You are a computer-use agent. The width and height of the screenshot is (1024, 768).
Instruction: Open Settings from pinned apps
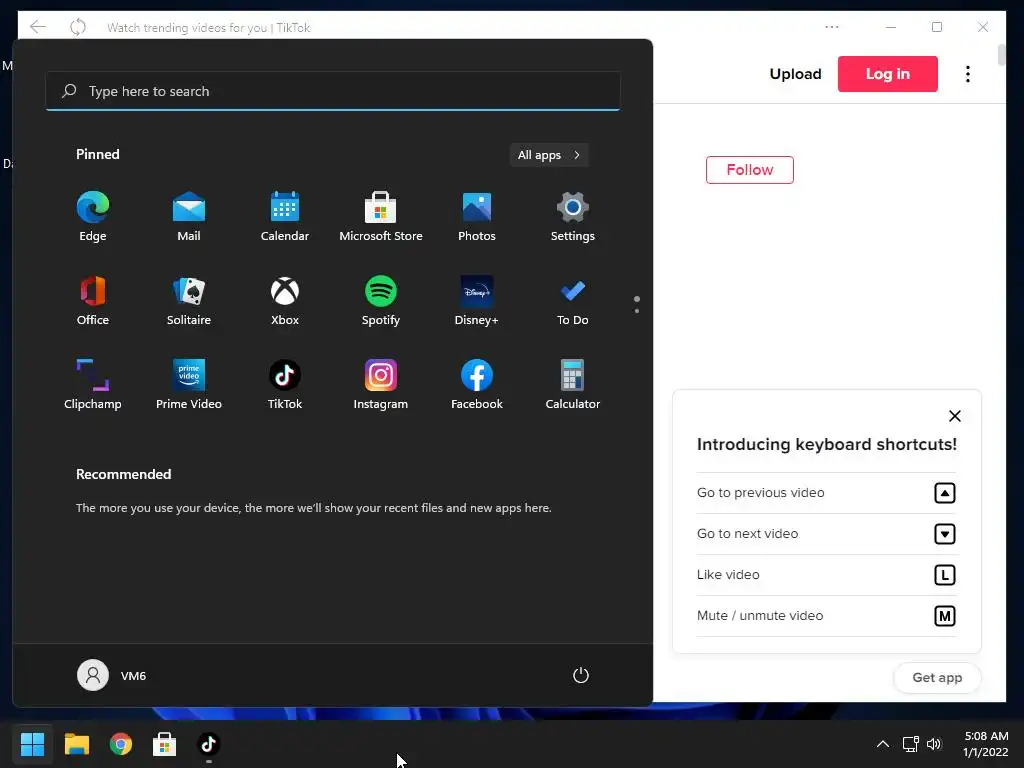(x=573, y=217)
